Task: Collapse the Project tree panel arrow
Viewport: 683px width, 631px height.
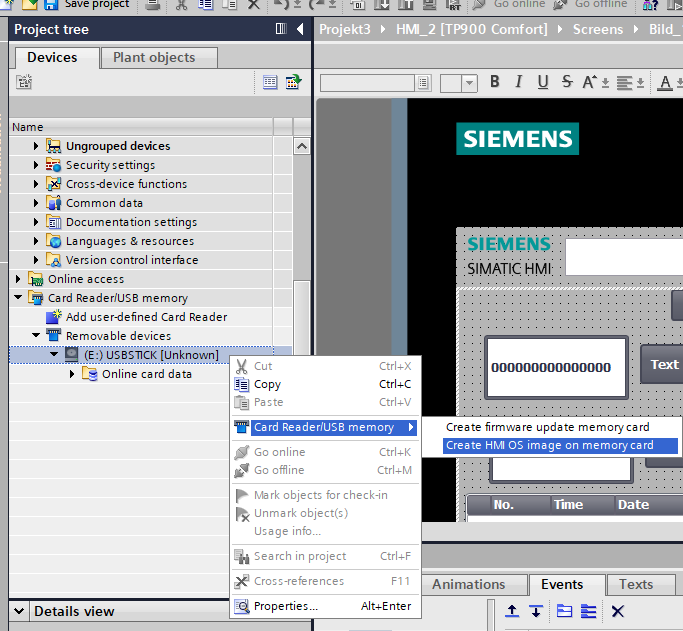Action: click(300, 29)
